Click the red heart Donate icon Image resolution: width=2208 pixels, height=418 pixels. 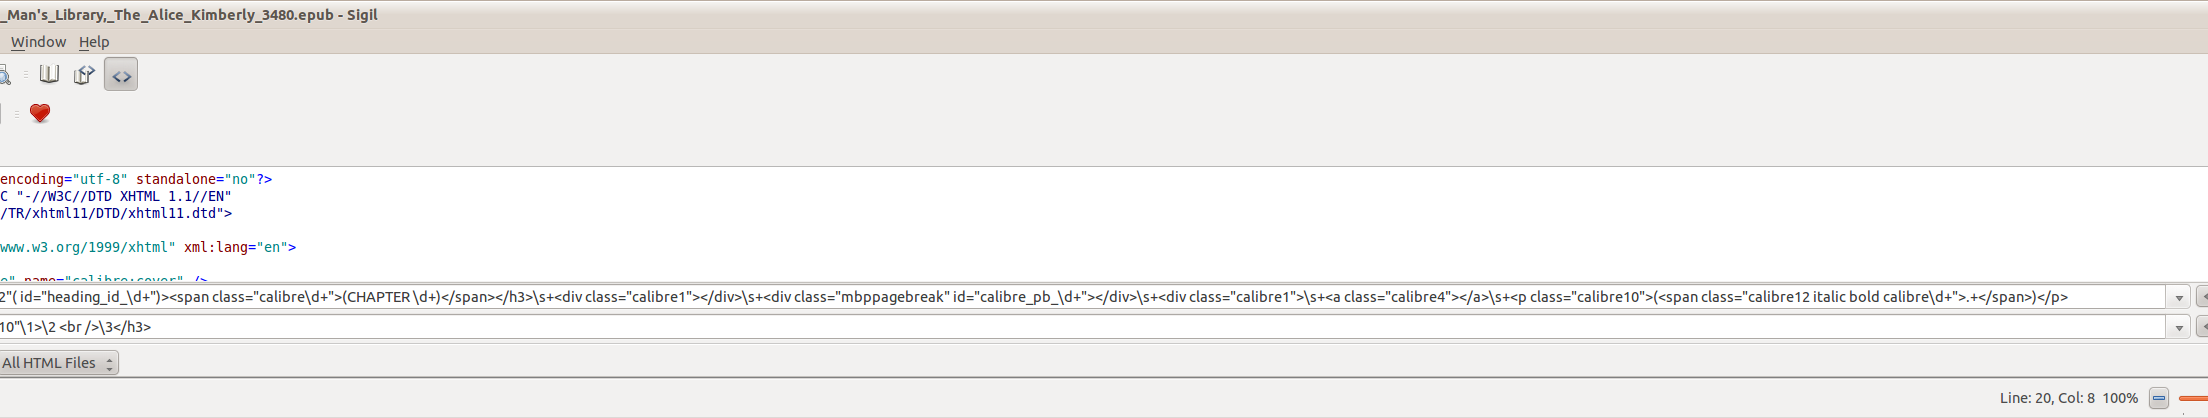[x=40, y=113]
